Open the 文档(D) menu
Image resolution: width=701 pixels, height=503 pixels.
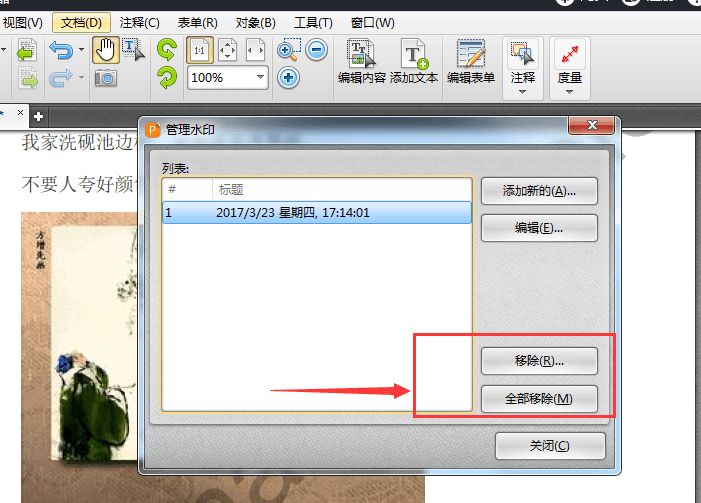(81, 23)
